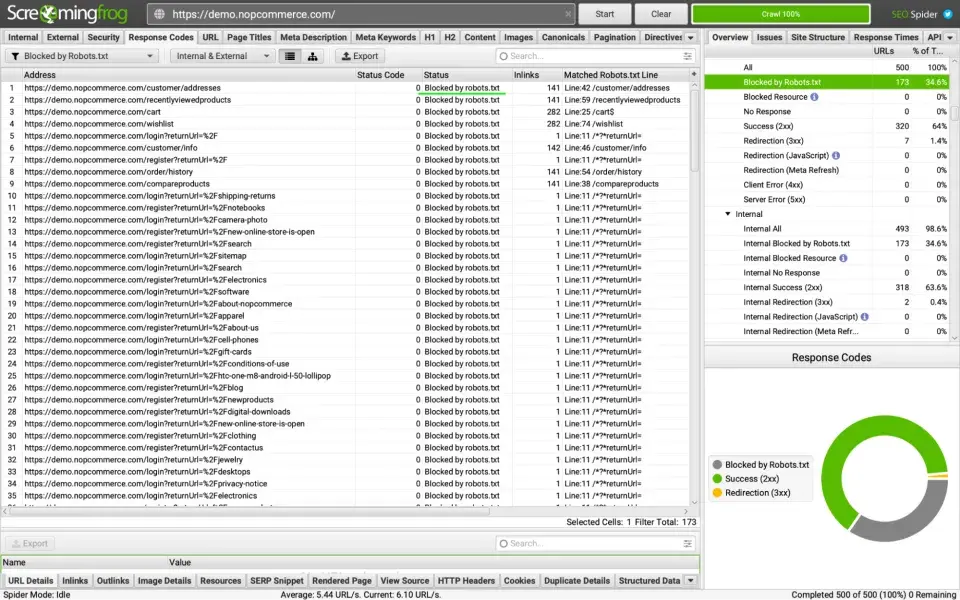
Task: Sort by Inlinks column header
Action: pos(537,75)
